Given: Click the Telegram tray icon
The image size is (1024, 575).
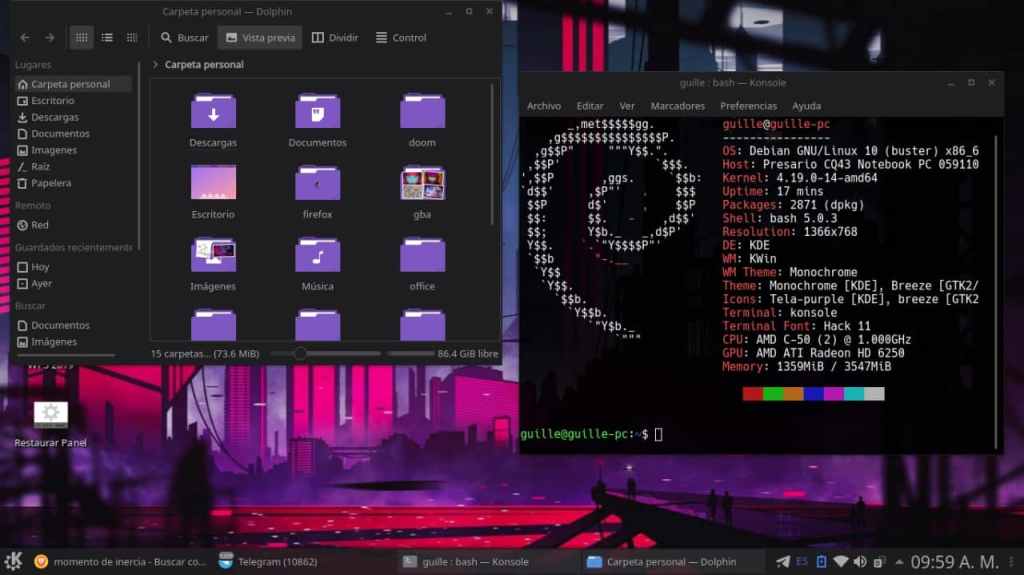Looking at the screenshot, I should (783, 562).
